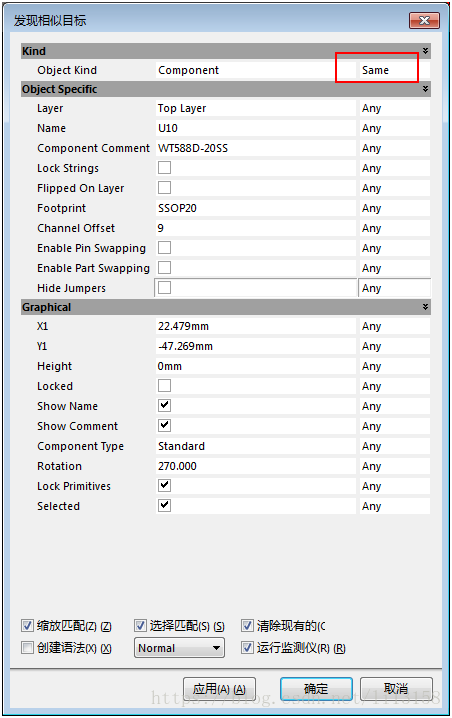
Task: Confirm with the 确定 button
Action: 316,689
